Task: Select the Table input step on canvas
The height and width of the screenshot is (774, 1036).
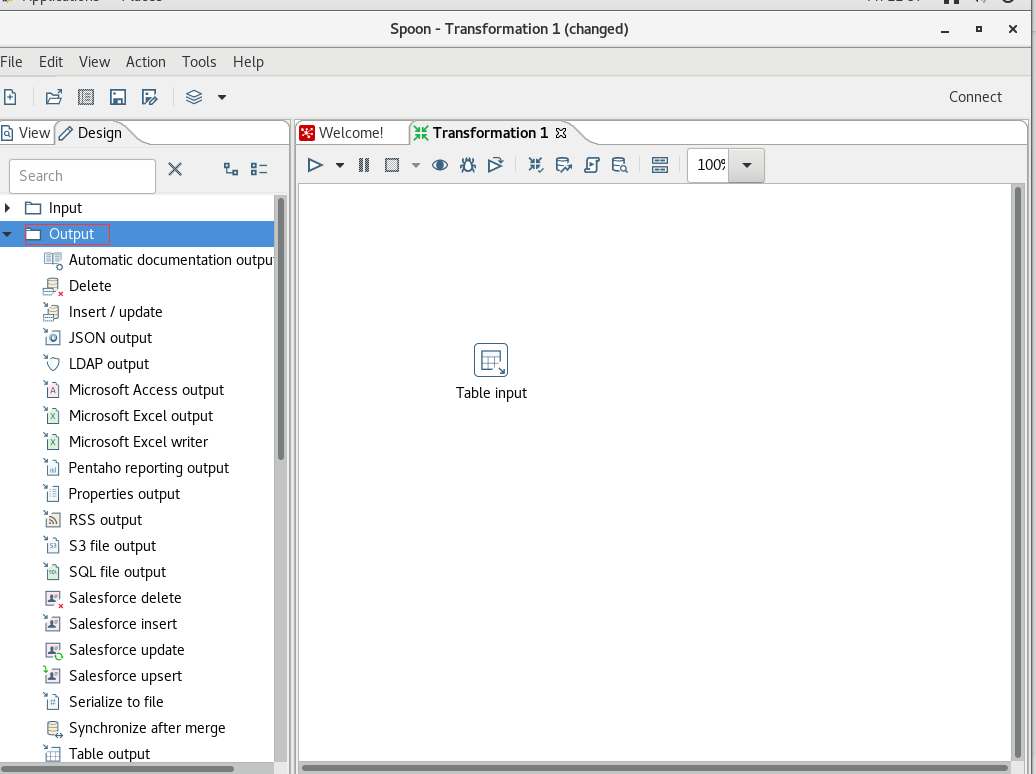Action: click(491, 360)
